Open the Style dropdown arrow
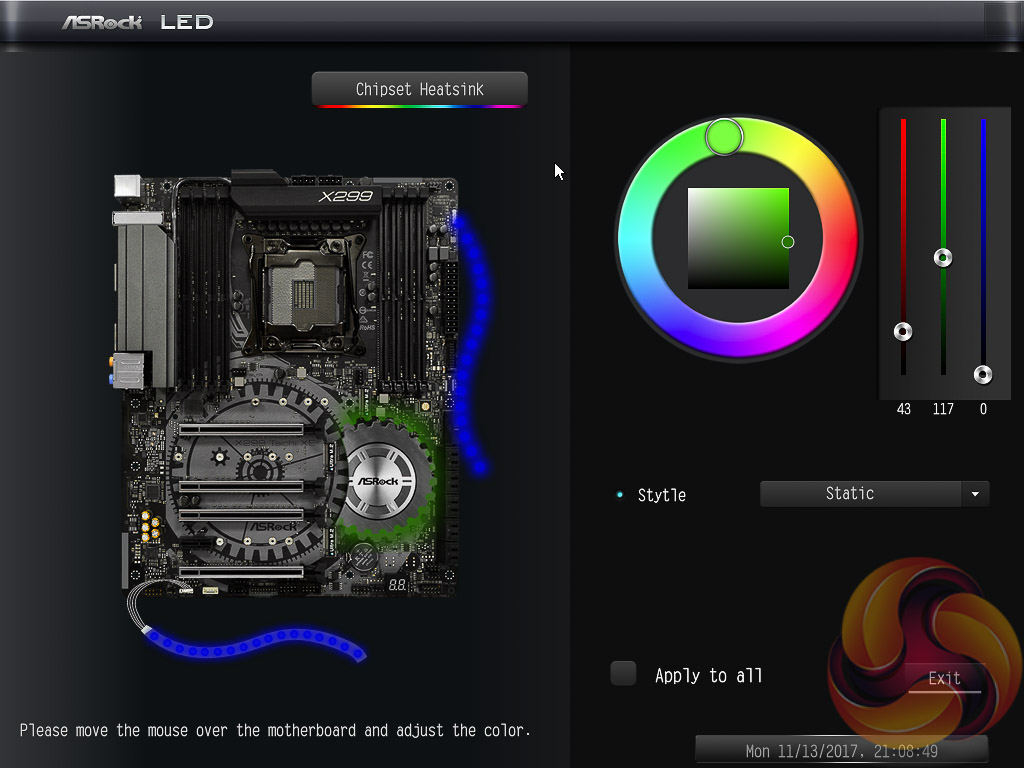1024x768 pixels. pos(975,494)
